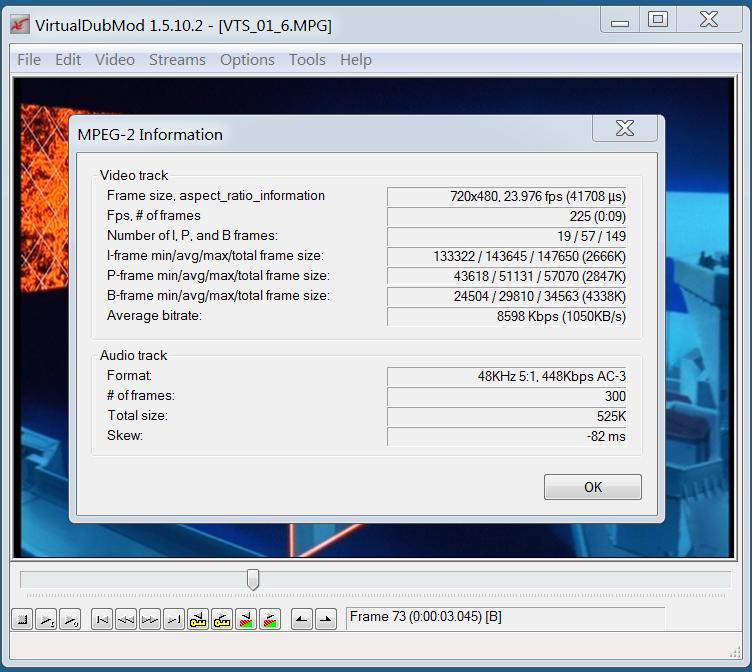The height and width of the screenshot is (672, 752).
Task: Click the audio skew value -82 ms
Action: [x=506, y=436]
